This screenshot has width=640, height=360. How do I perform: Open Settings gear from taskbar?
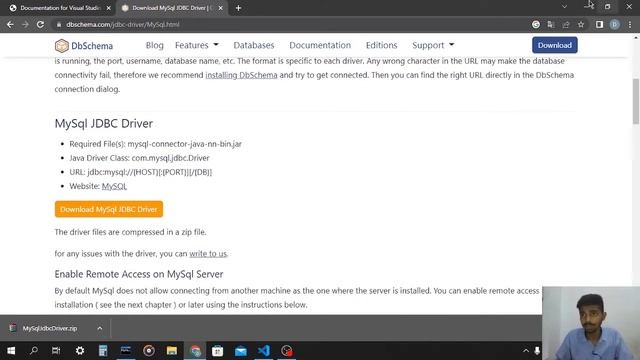(x=80, y=351)
